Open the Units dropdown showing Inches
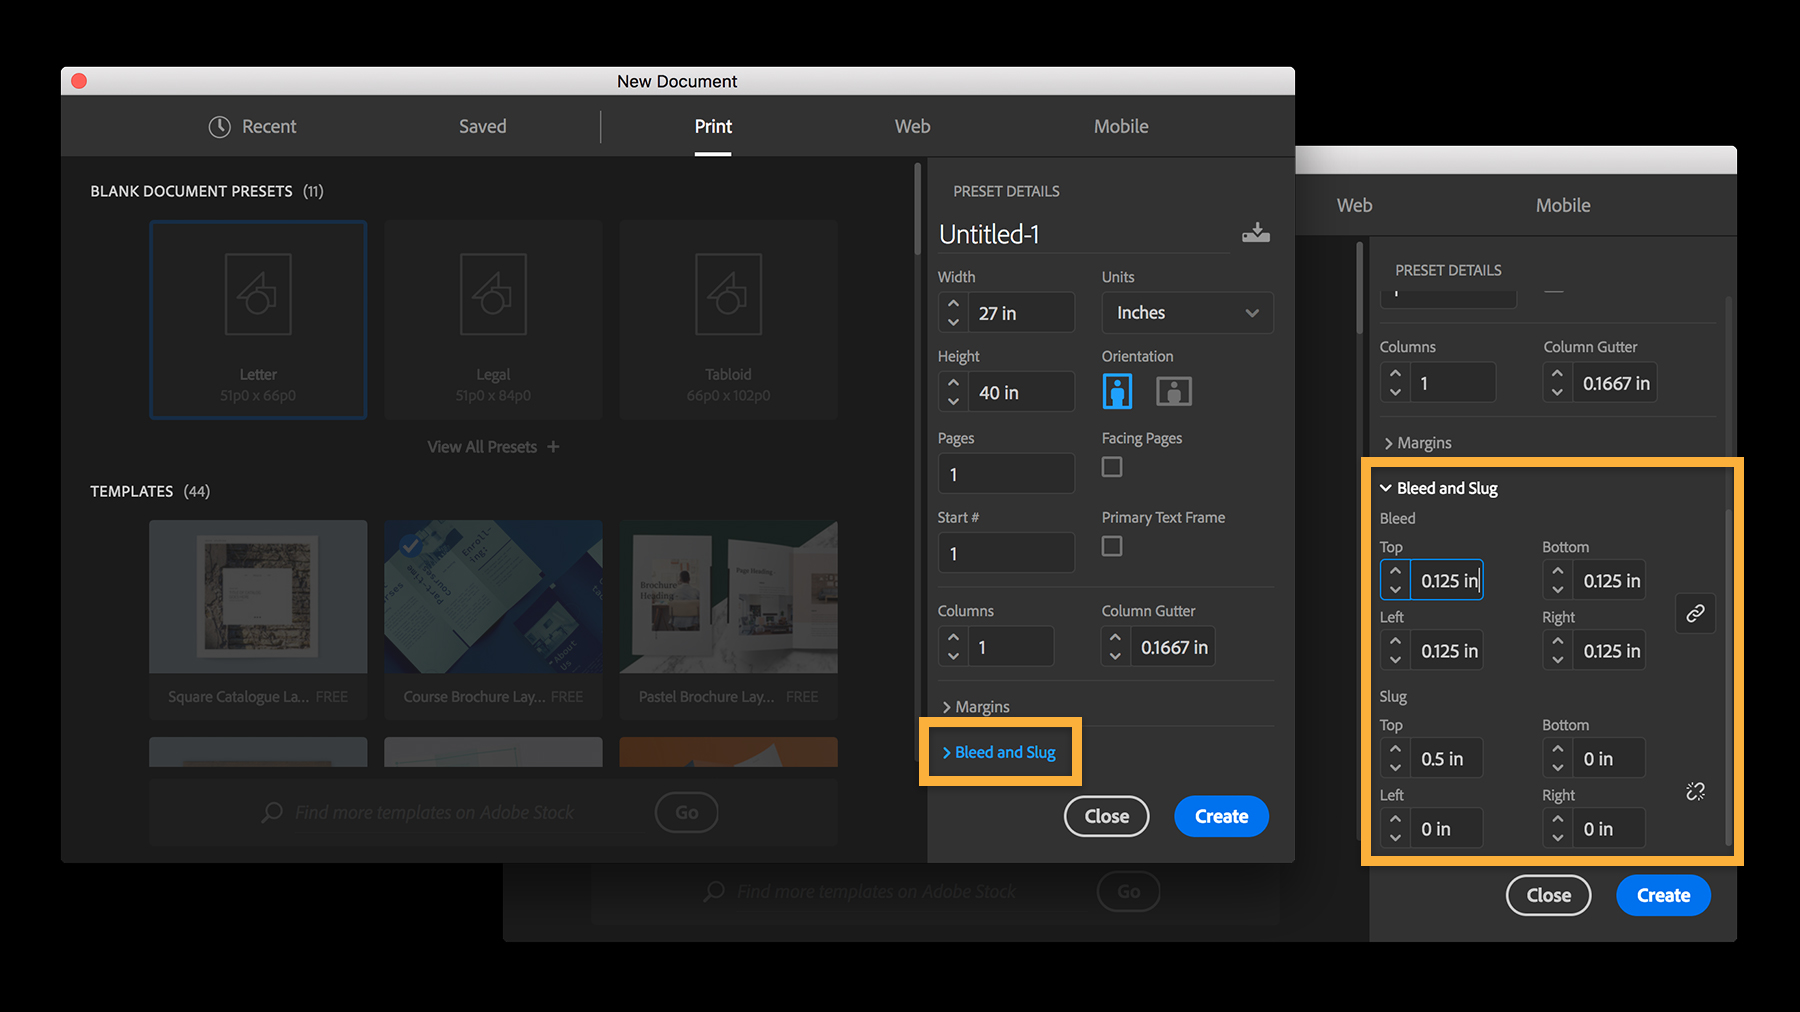The width and height of the screenshot is (1800, 1012). click(x=1186, y=312)
